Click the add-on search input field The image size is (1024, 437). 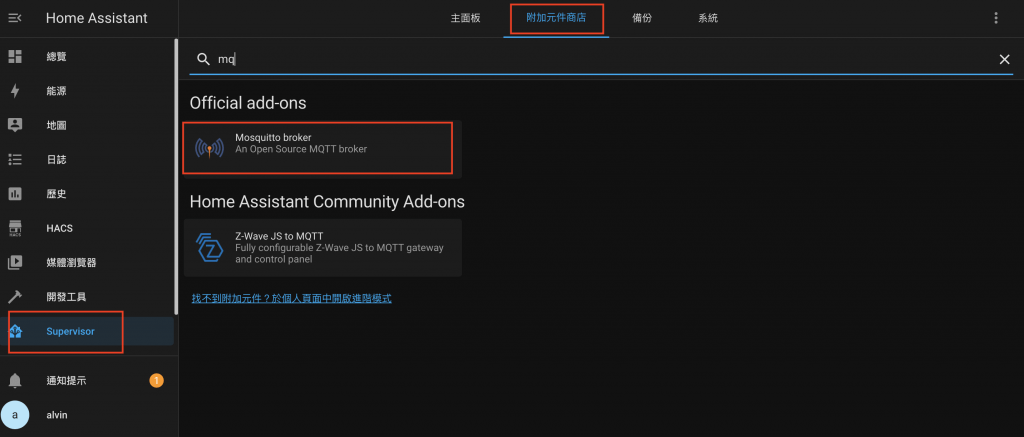[x=601, y=59]
